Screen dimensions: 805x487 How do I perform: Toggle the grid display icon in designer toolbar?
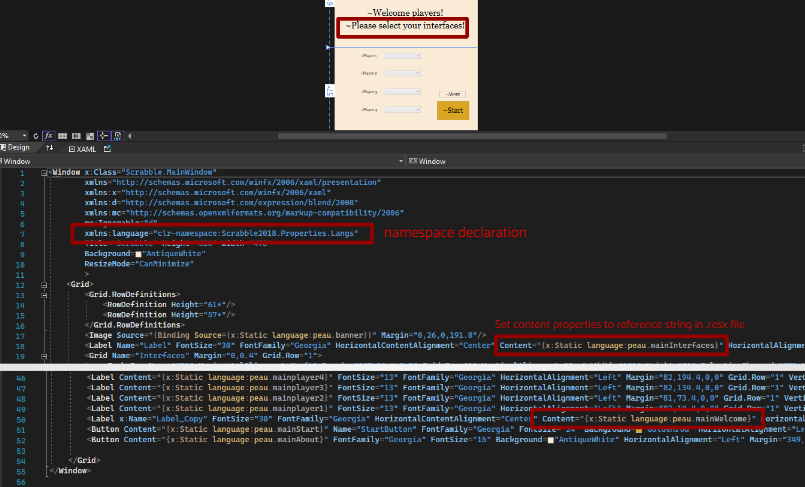[x=62, y=135]
